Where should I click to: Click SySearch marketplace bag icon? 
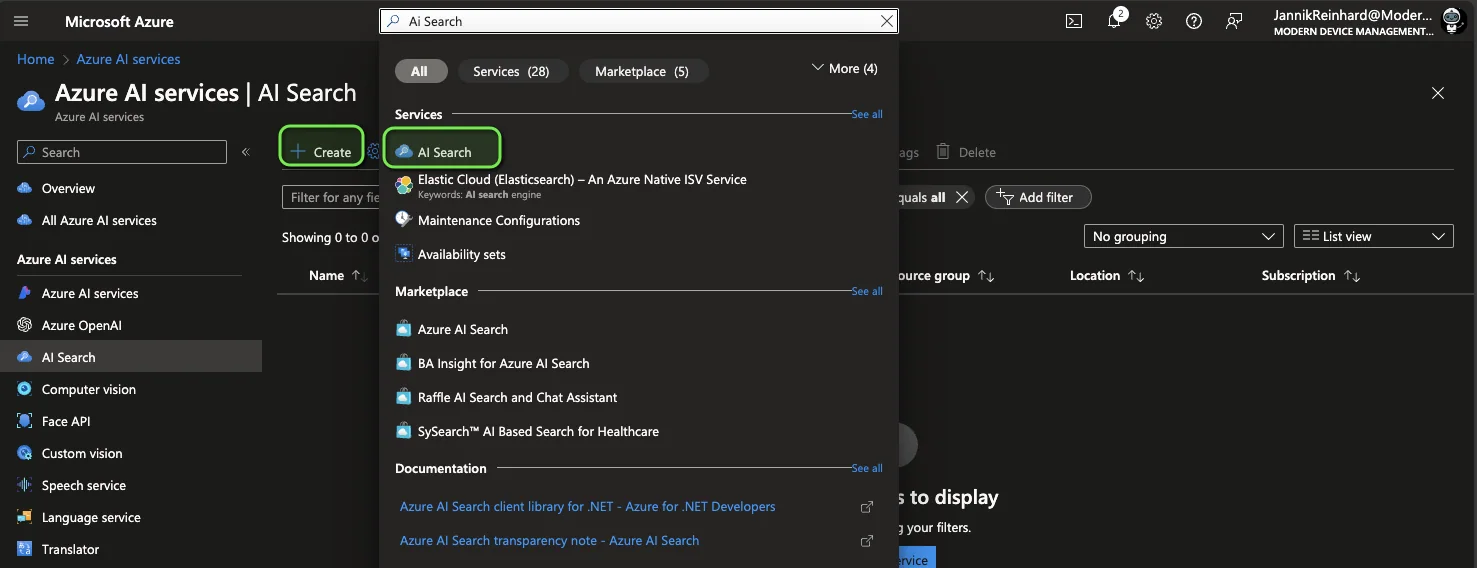coord(404,431)
